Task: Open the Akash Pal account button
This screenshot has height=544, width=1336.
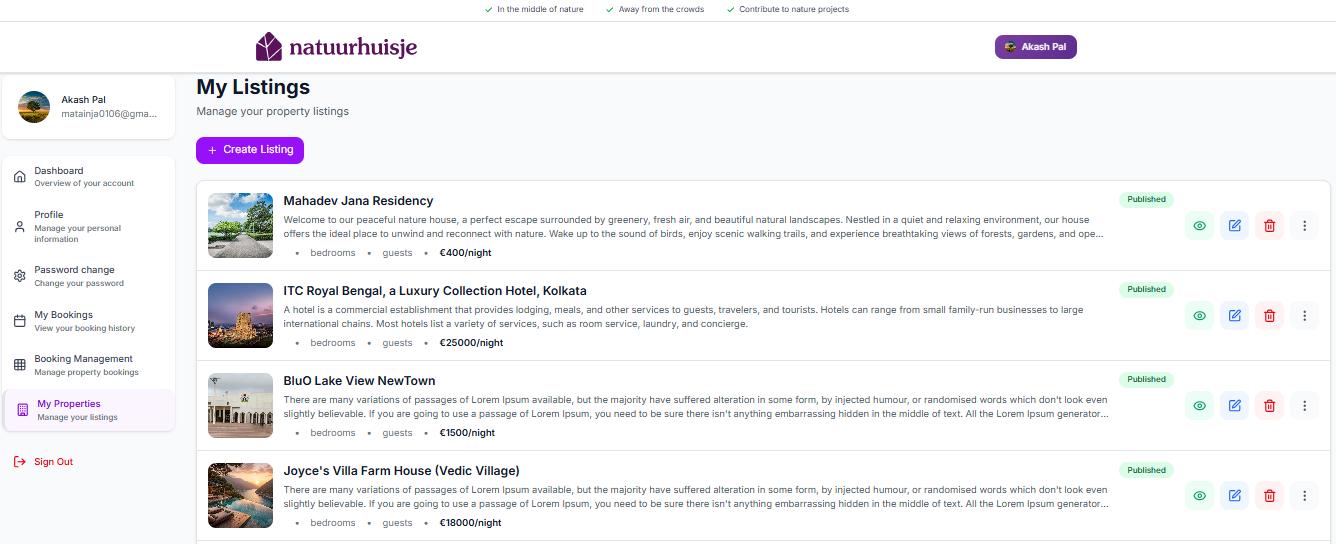Action: 1035,47
